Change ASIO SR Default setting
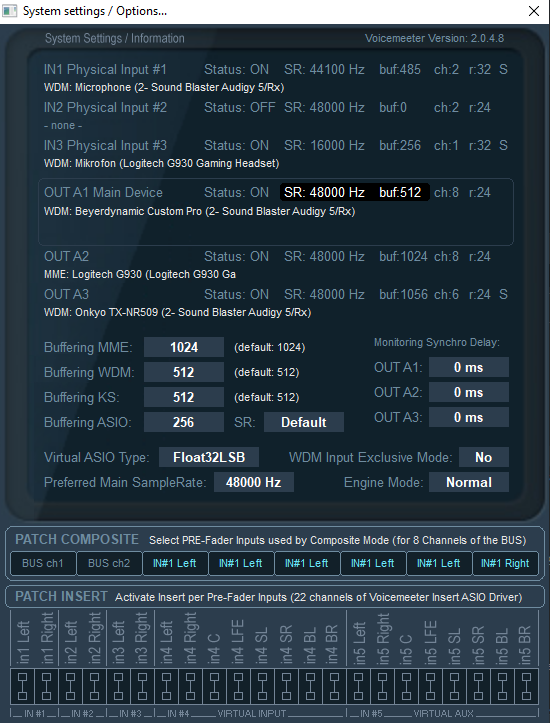 tap(303, 422)
